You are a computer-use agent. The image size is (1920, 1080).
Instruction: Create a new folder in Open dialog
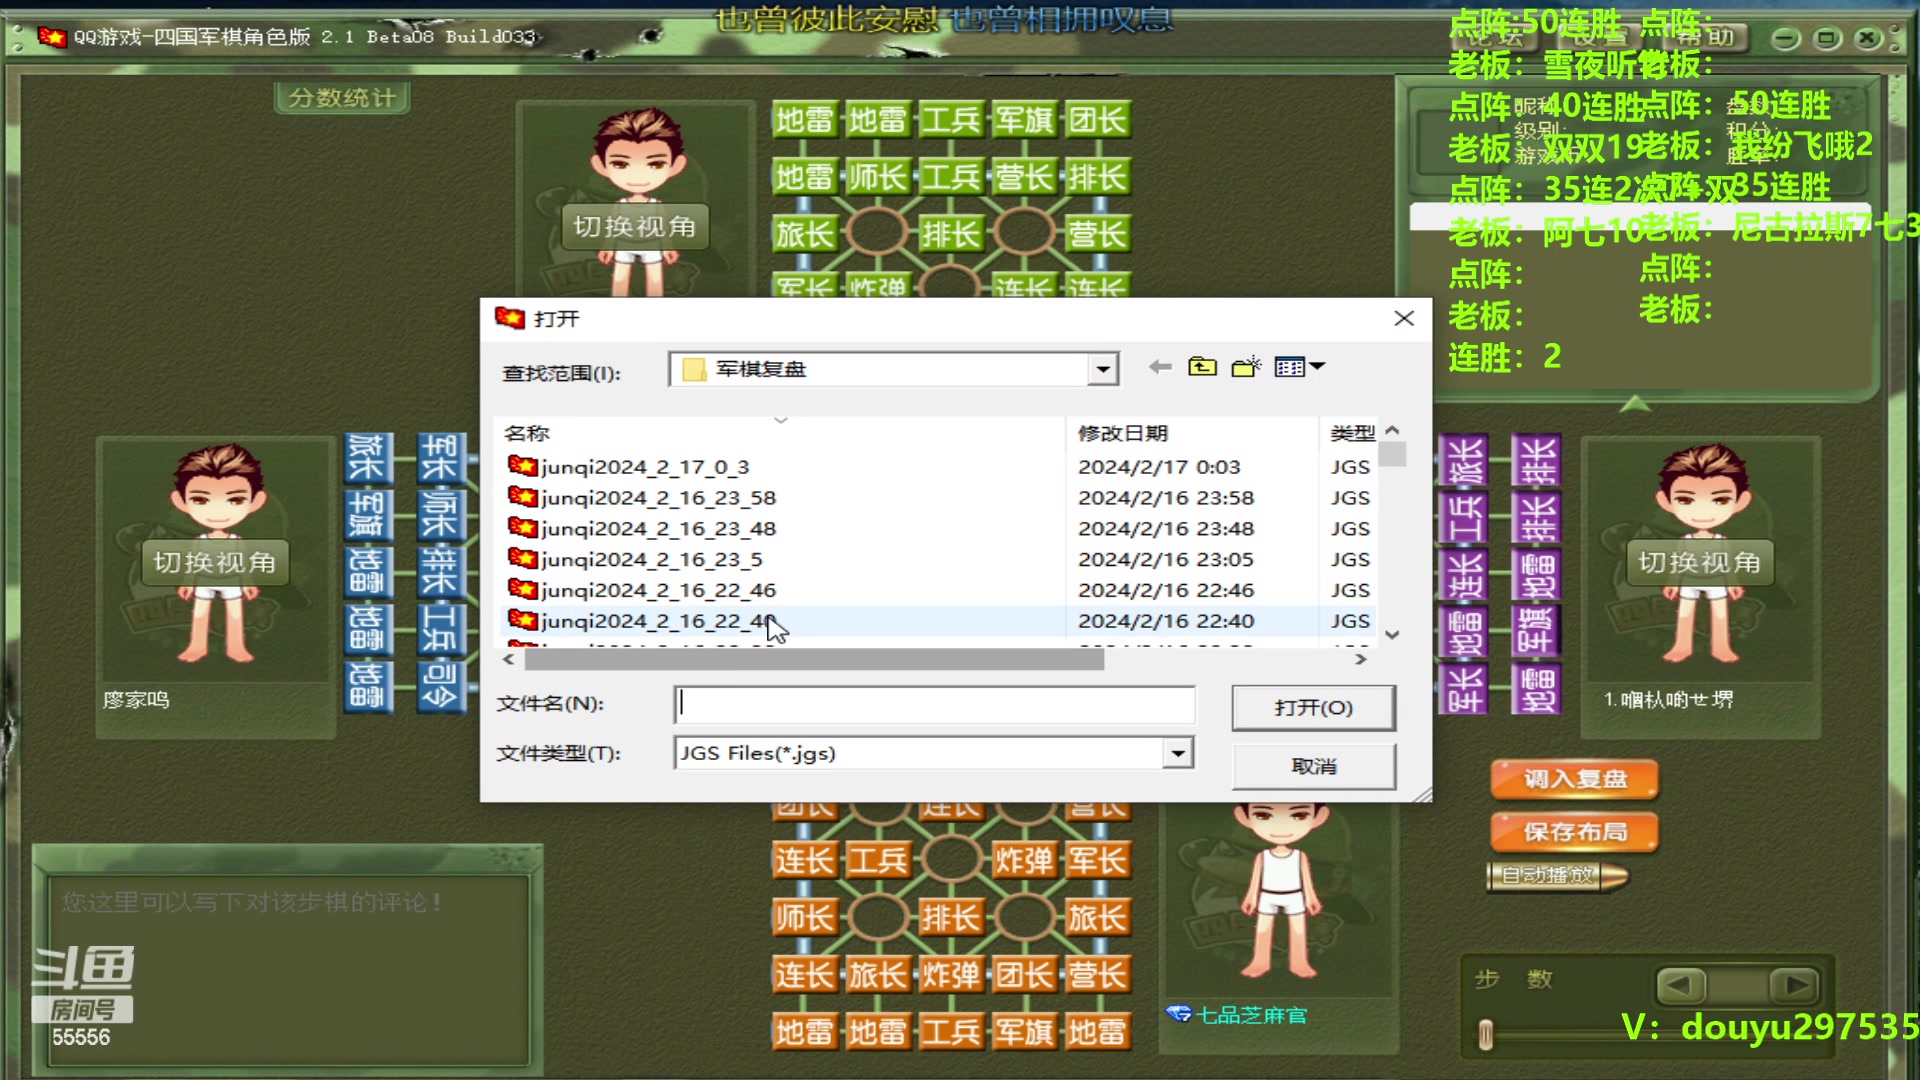1246,367
